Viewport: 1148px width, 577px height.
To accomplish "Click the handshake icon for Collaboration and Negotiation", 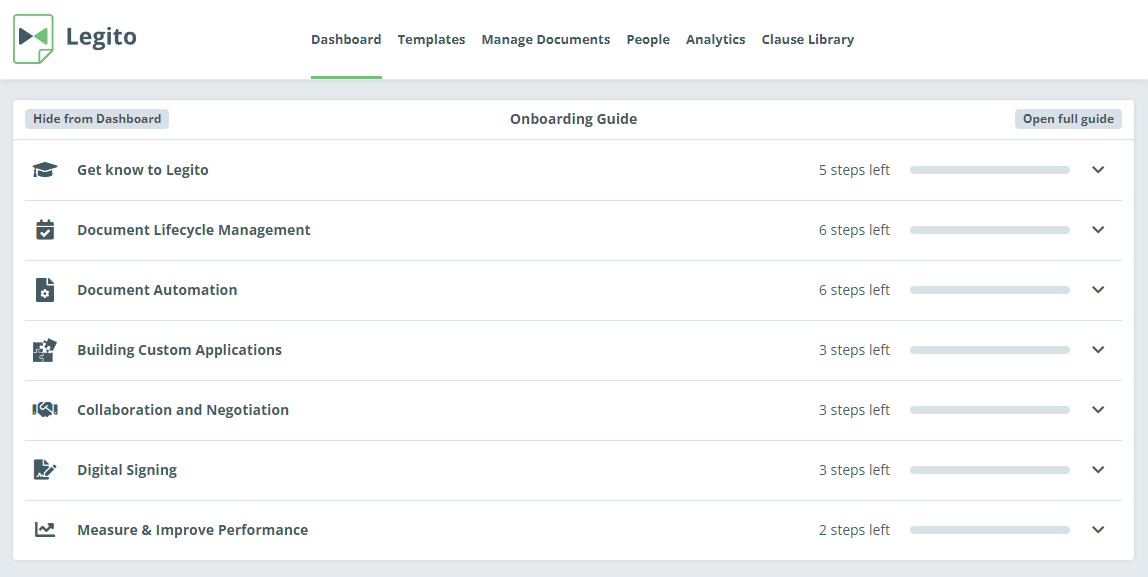I will pos(45,410).
